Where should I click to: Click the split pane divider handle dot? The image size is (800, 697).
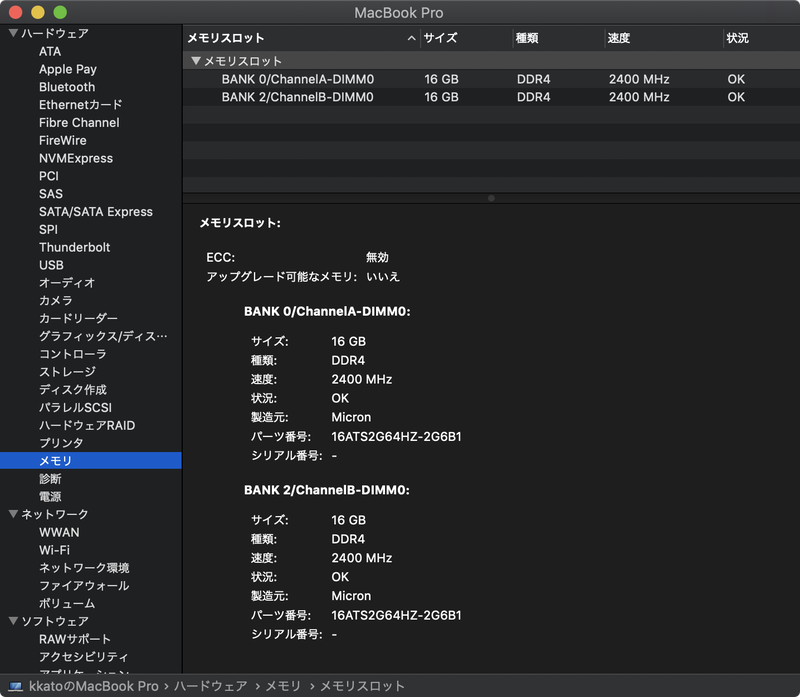click(491, 198)
